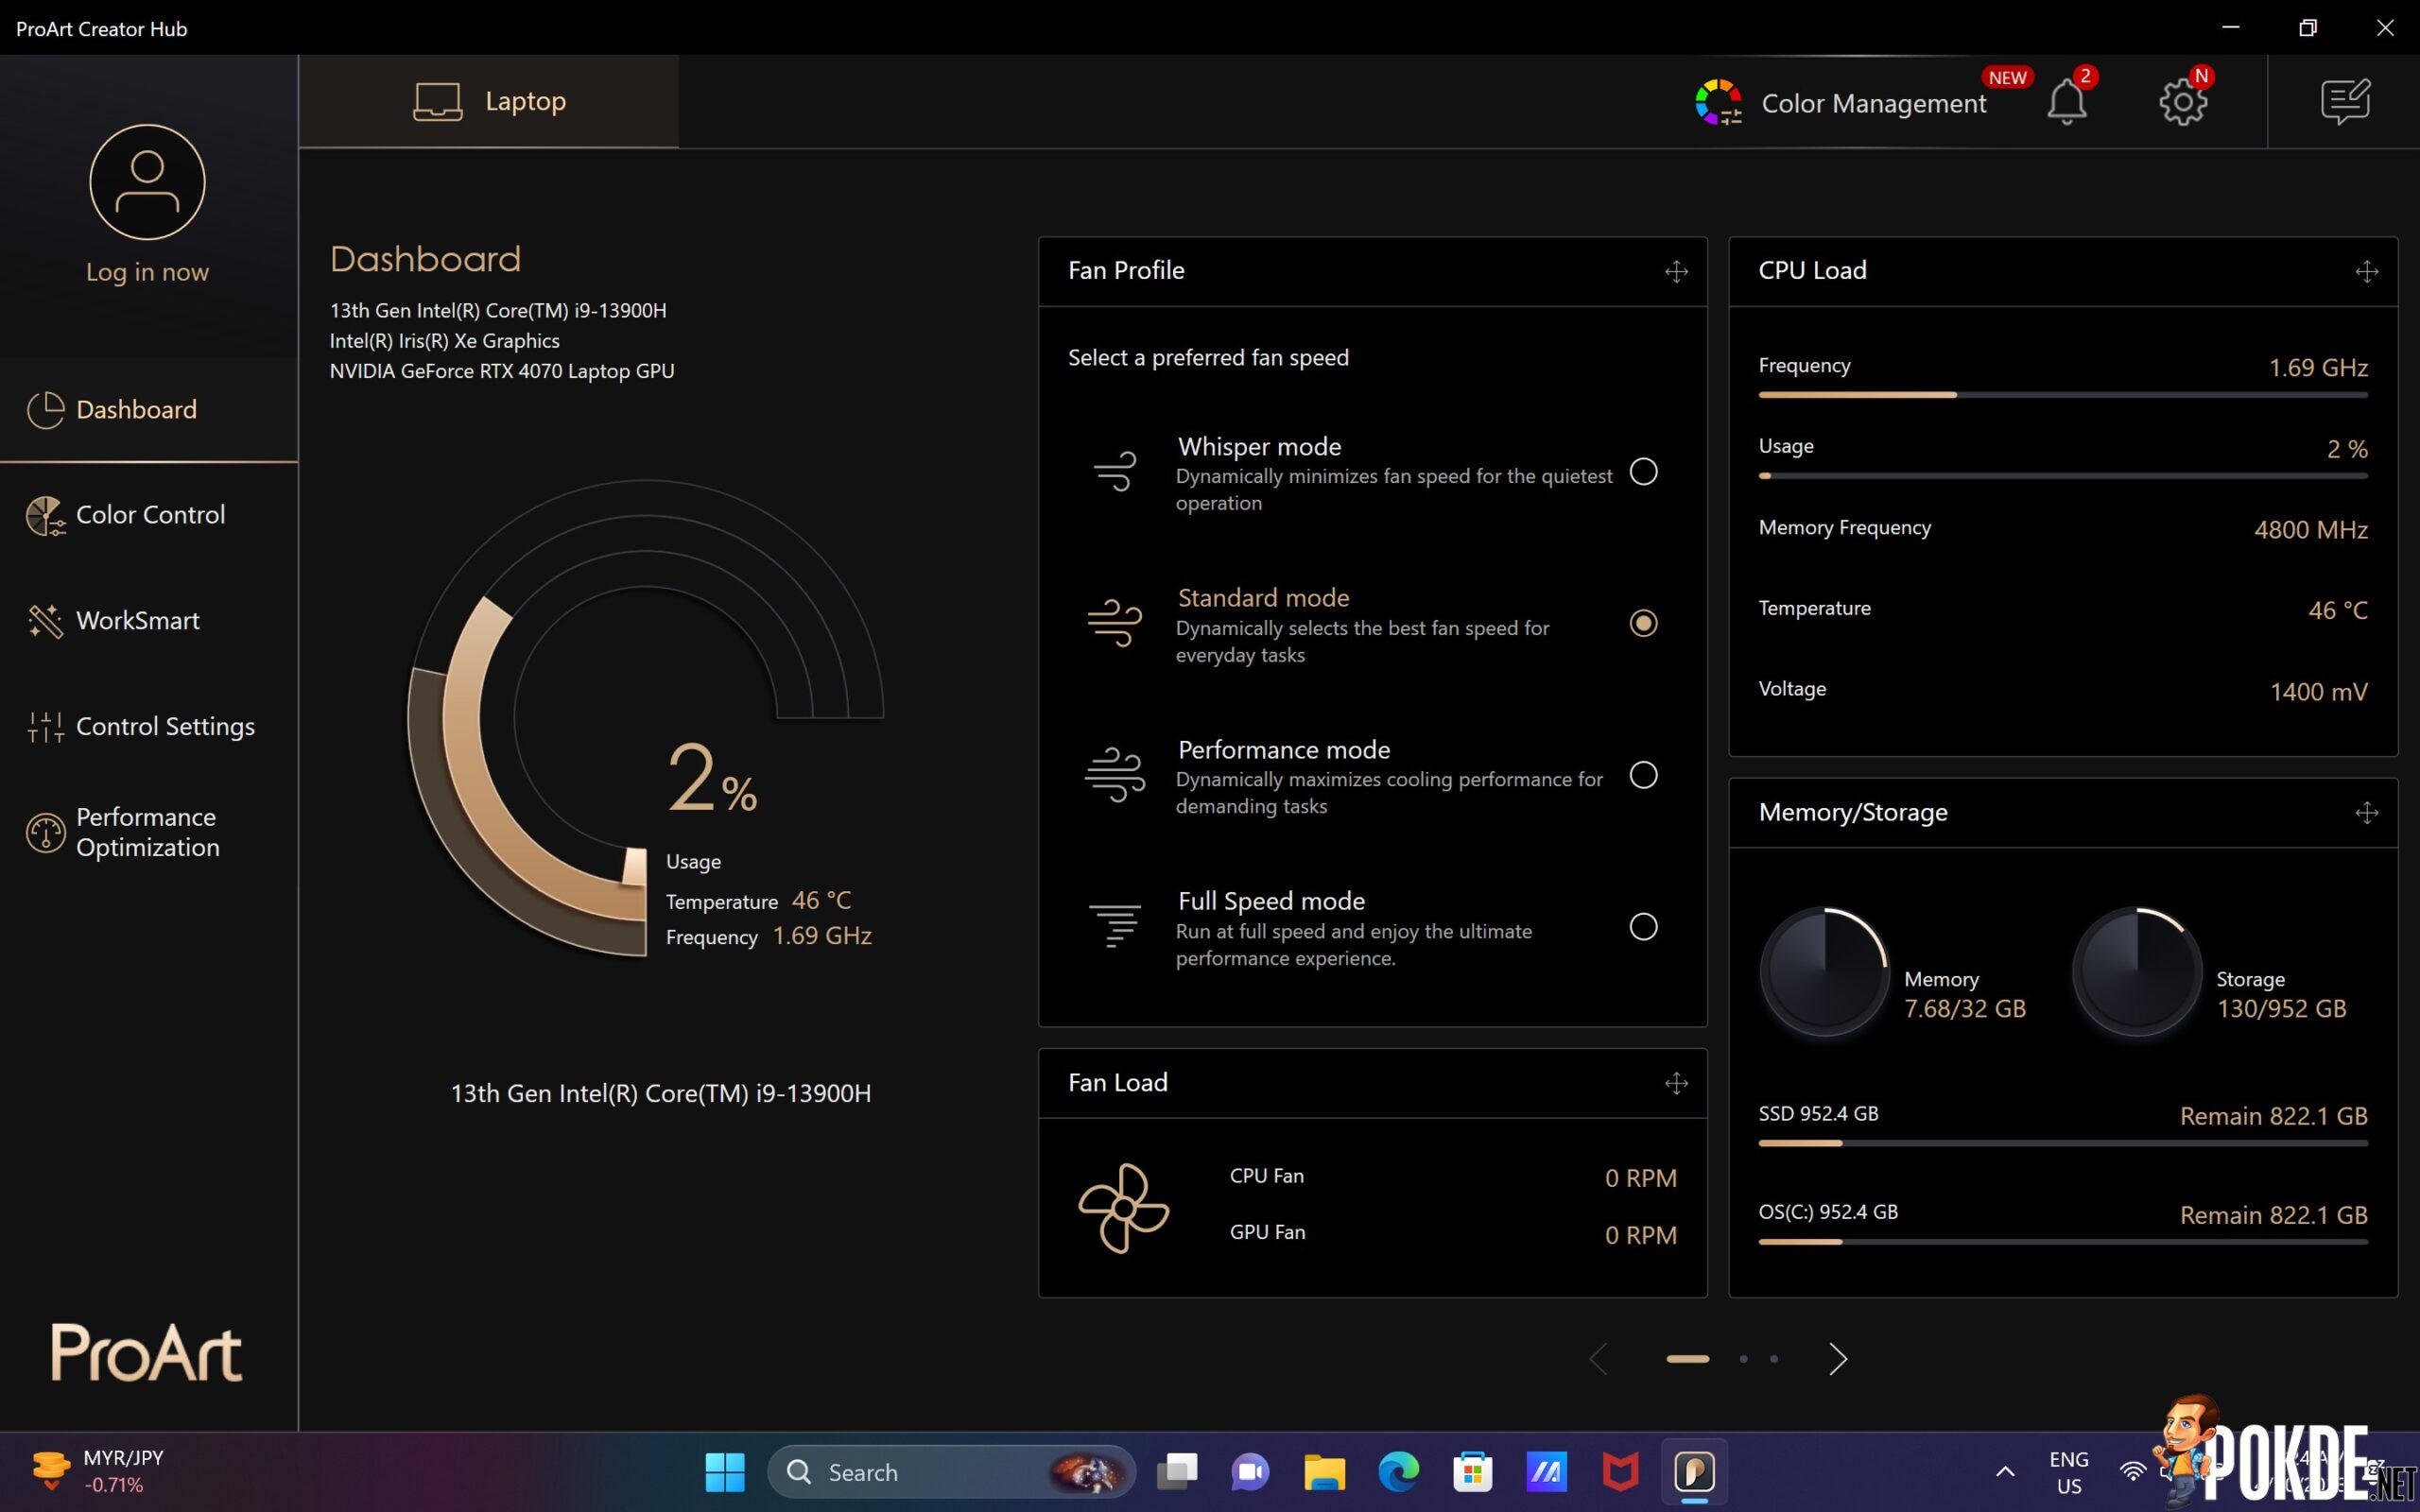Screen dimensions: 2420x1512
Task: Open Microsoft Store from the taskbar
Action: tap(1472, 1472)
